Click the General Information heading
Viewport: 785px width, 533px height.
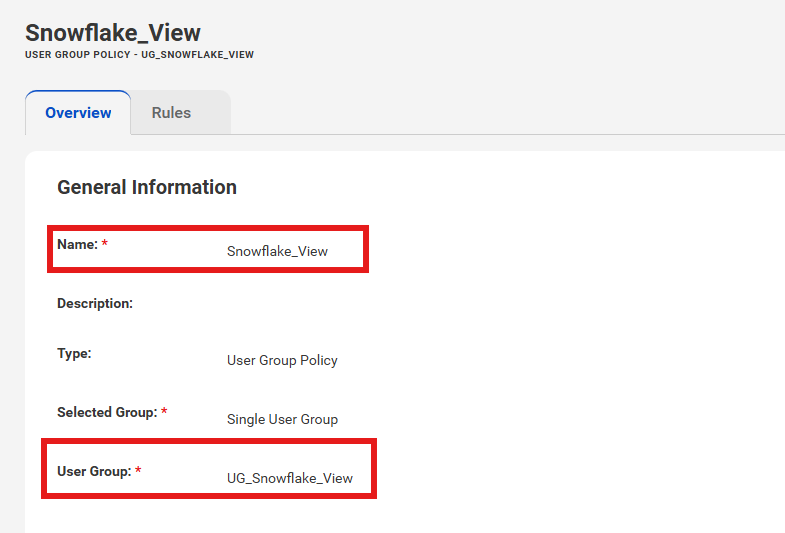147,187
